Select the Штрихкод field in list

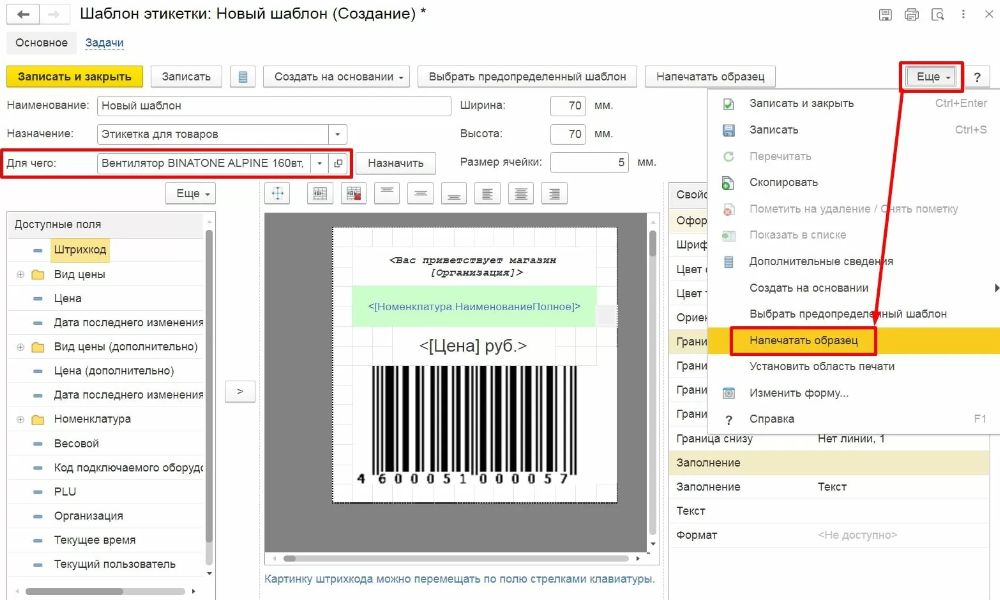[80, 250]
